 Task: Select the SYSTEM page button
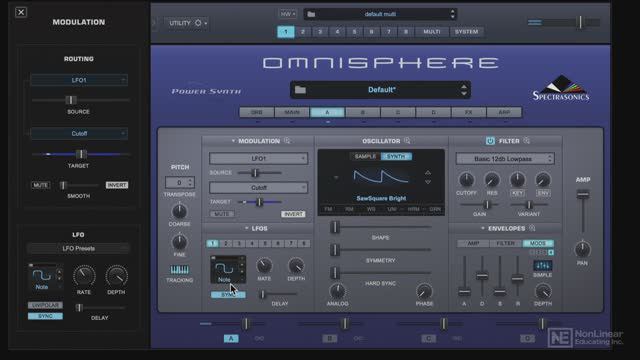point(466,32)
